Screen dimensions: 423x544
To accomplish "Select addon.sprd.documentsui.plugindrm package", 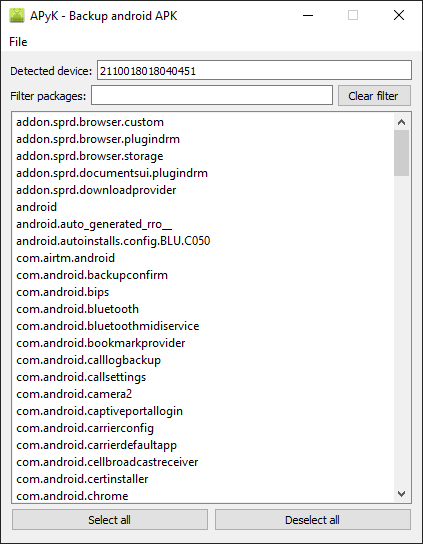I will click(203, 173).
